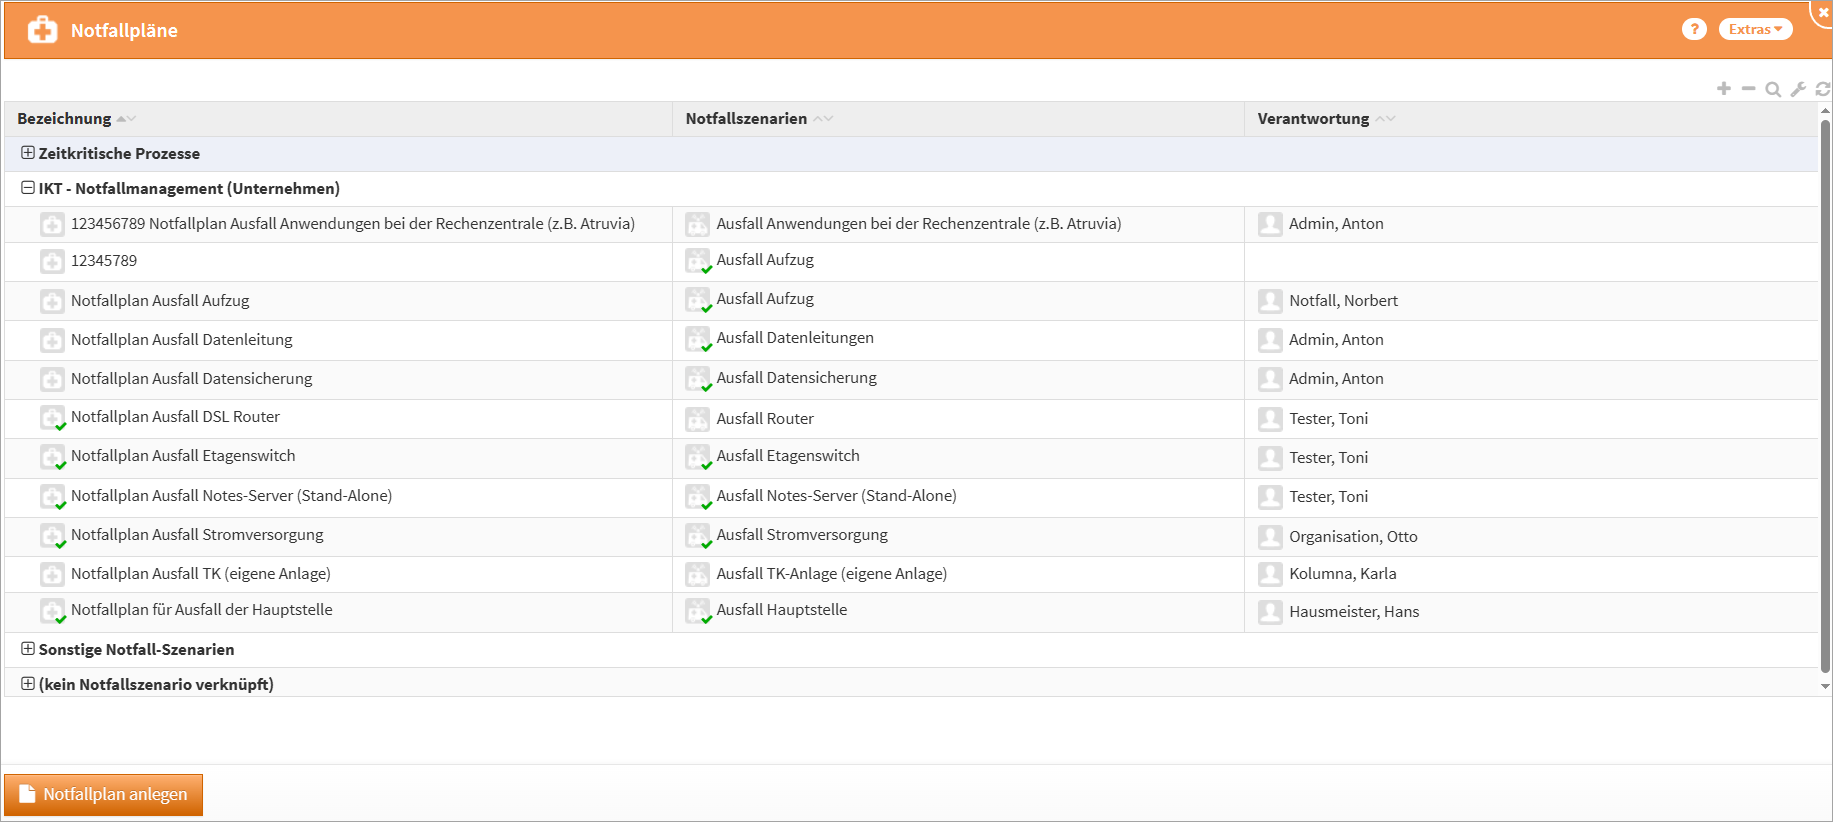Open the Extras dropdown menu

1755,30
